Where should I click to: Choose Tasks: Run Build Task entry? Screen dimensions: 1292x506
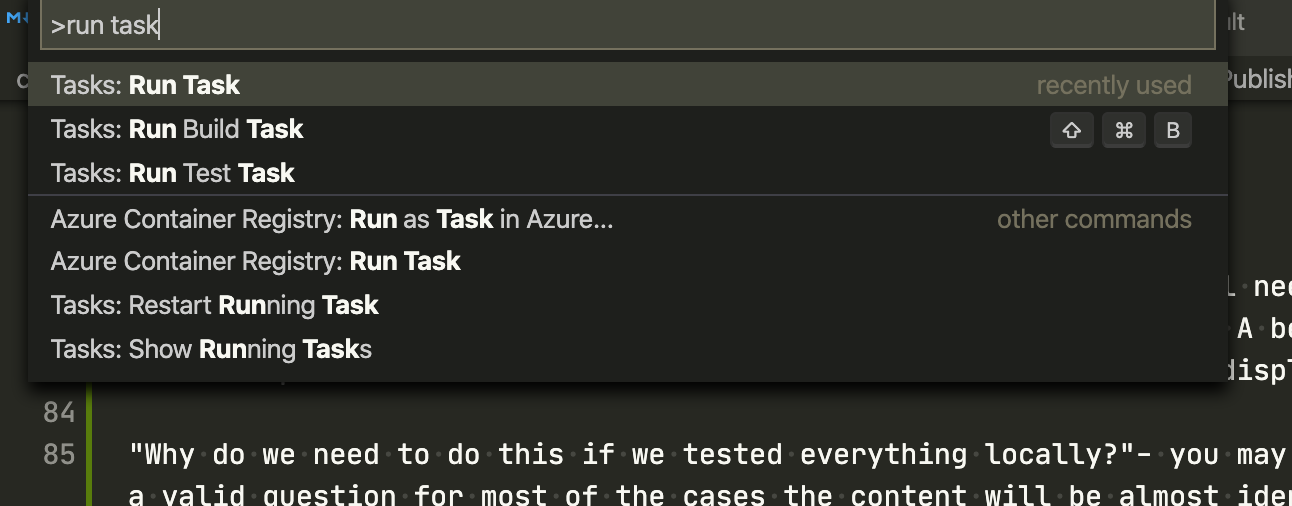[628, 129]
